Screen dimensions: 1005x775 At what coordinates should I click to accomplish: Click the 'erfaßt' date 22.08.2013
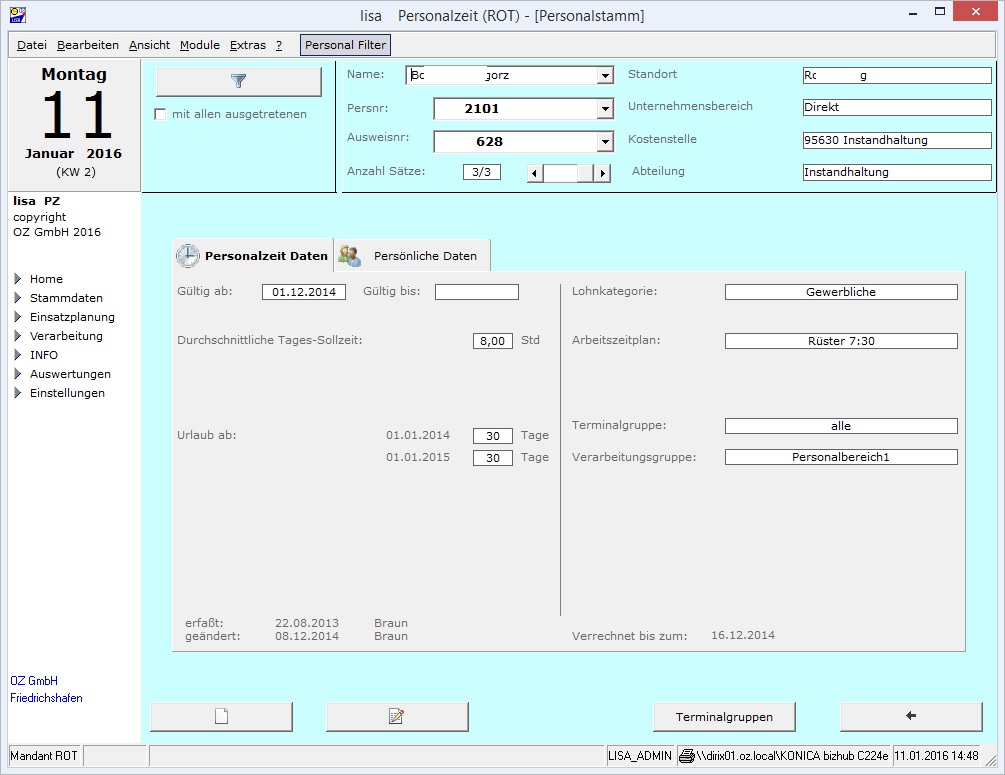[307, 623]
